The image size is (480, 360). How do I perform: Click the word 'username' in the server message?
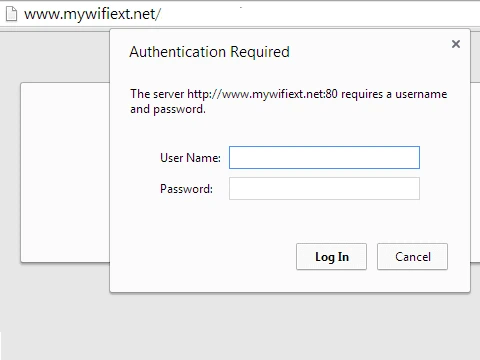[421, 94]
